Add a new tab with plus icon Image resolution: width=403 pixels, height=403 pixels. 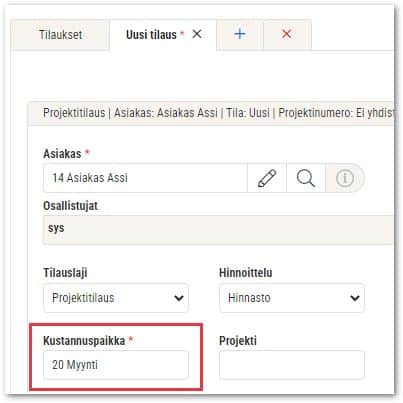[x=240, y=34]
